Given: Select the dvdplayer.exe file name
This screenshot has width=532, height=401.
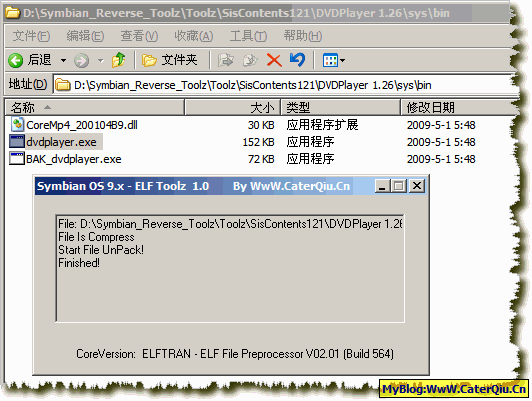Looking at the screenshot, I should (x=61, y=142).
